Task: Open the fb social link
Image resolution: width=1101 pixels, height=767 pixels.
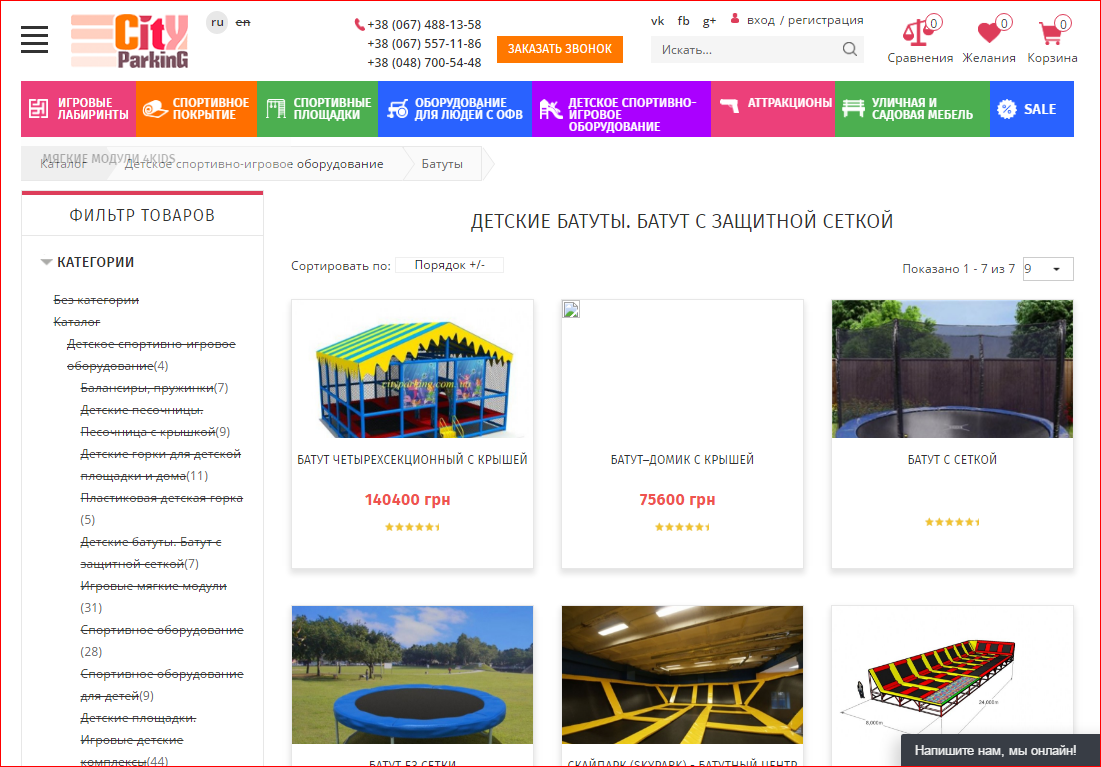Action: [x=683, y=21]
